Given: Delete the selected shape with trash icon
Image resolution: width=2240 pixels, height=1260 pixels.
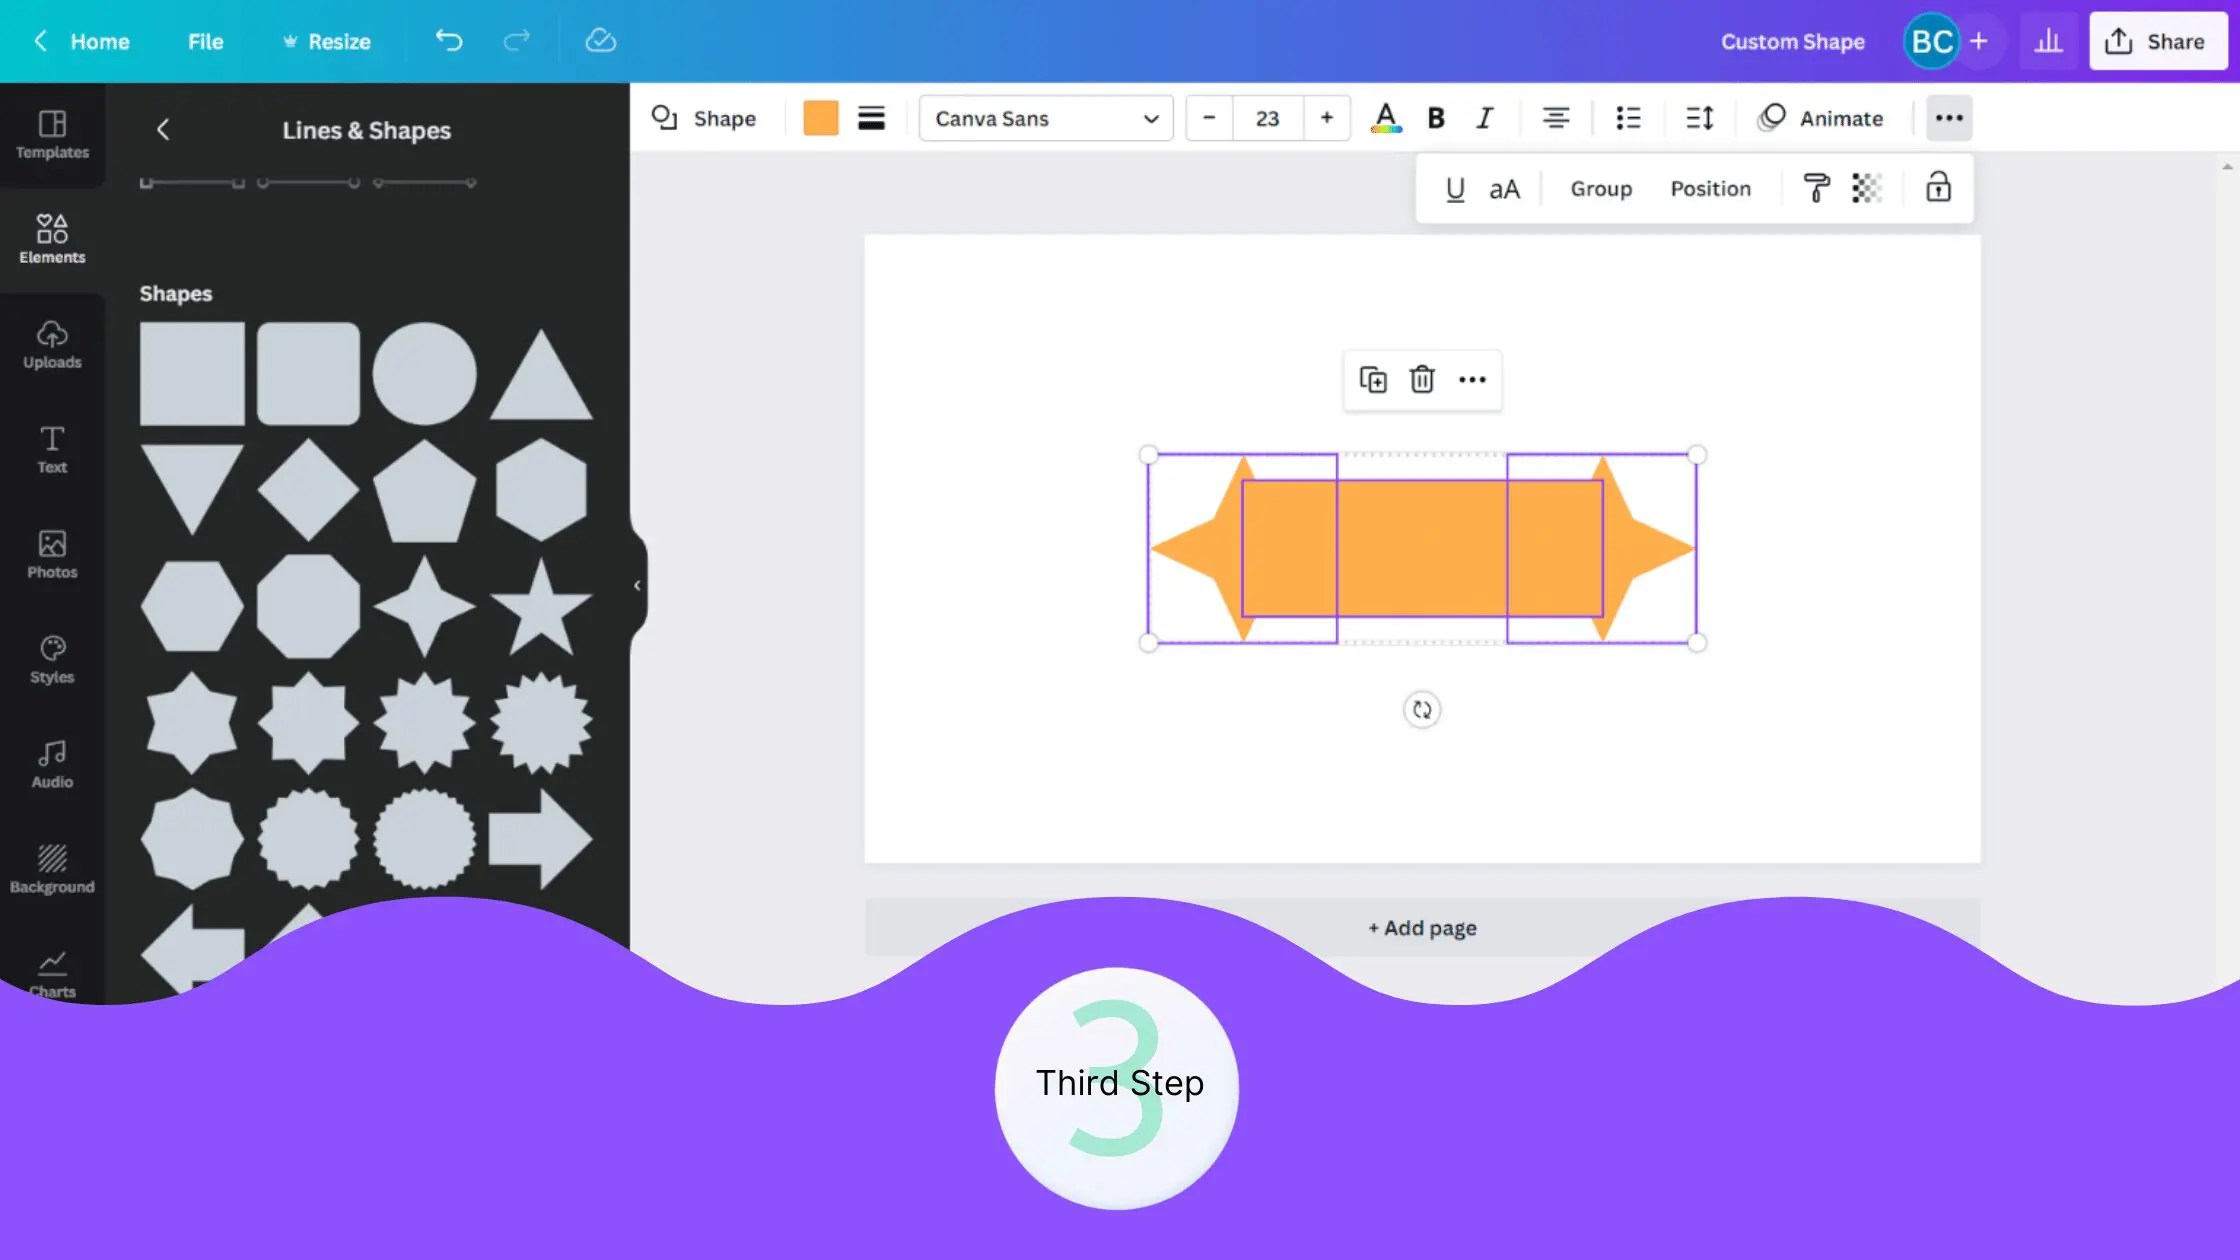Looking at the screenshot, I should pyautogui.click(x=1422, y=380).
